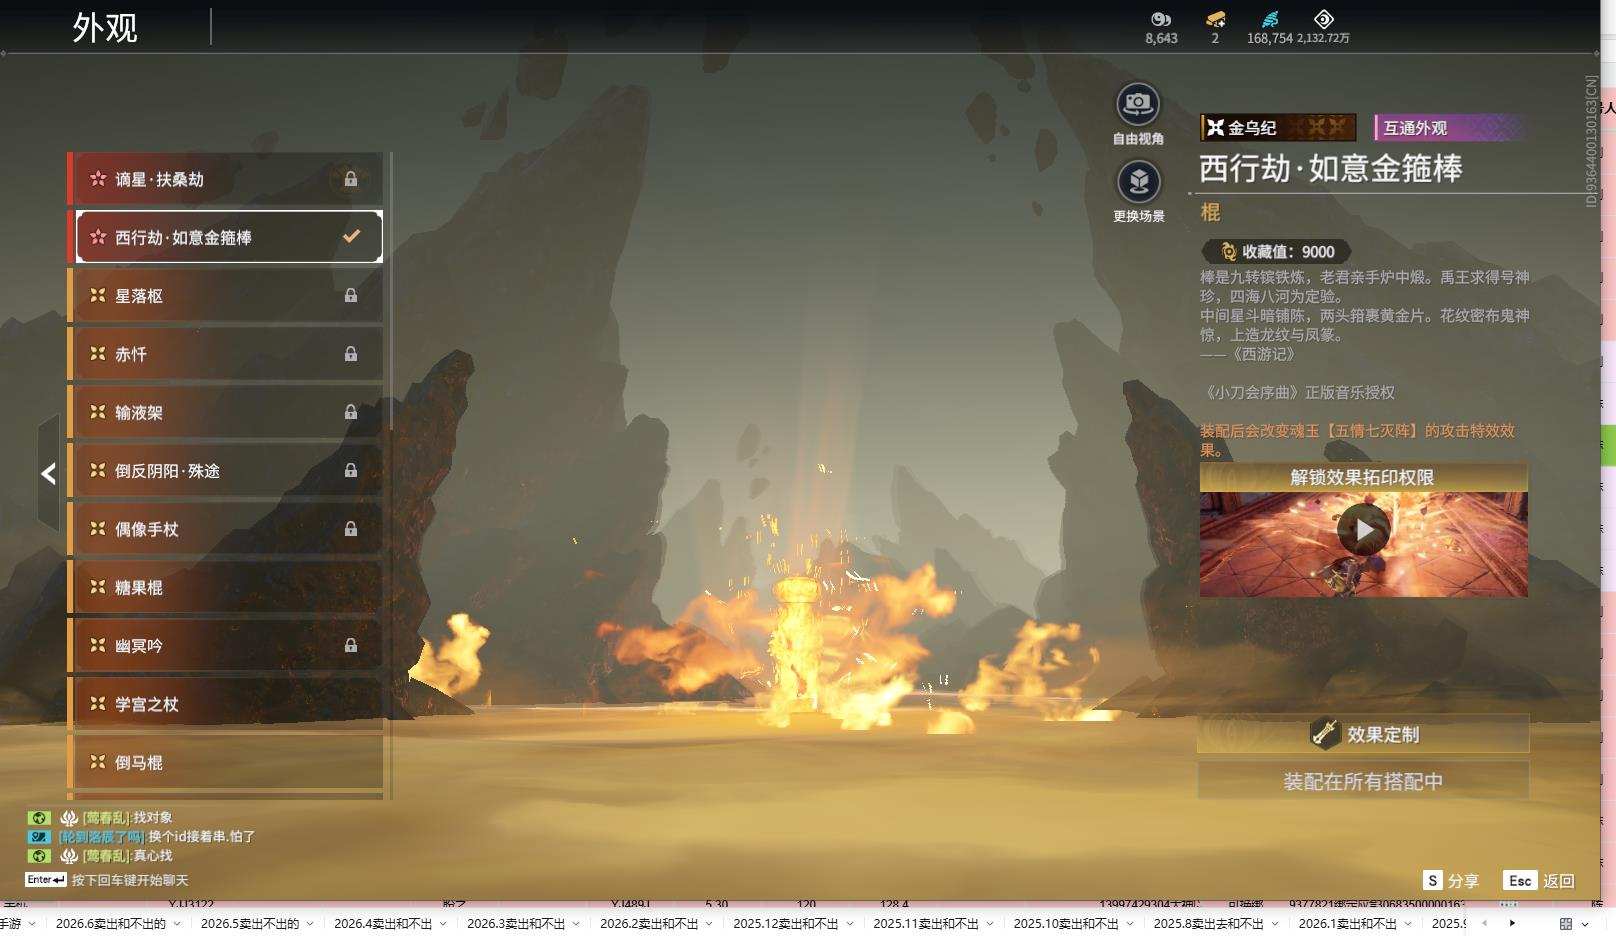Click the world channel icon beside 找对象 message
The height and width of the screenshot is (939, 1616).
[x=39, y=818]
